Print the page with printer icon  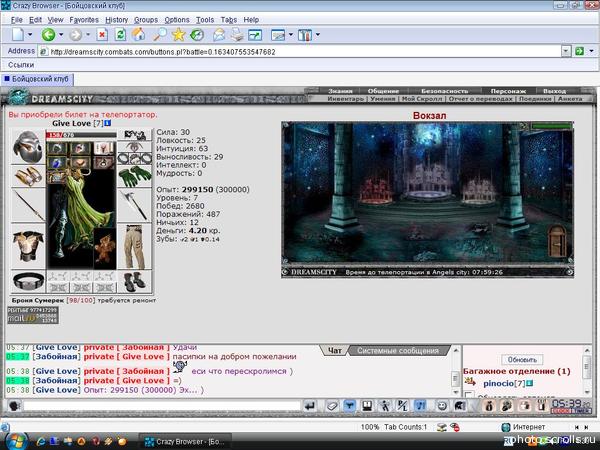coord(237,35)
